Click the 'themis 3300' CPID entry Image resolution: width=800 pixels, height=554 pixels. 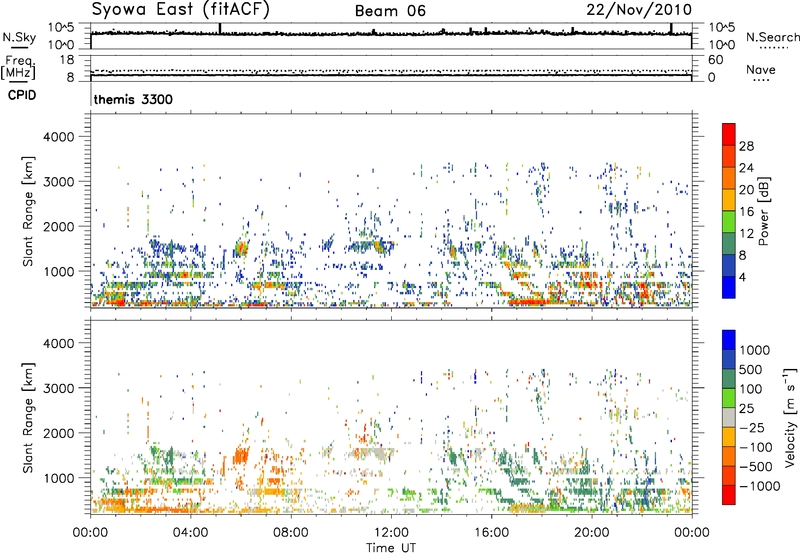click(x=133, y=99)
